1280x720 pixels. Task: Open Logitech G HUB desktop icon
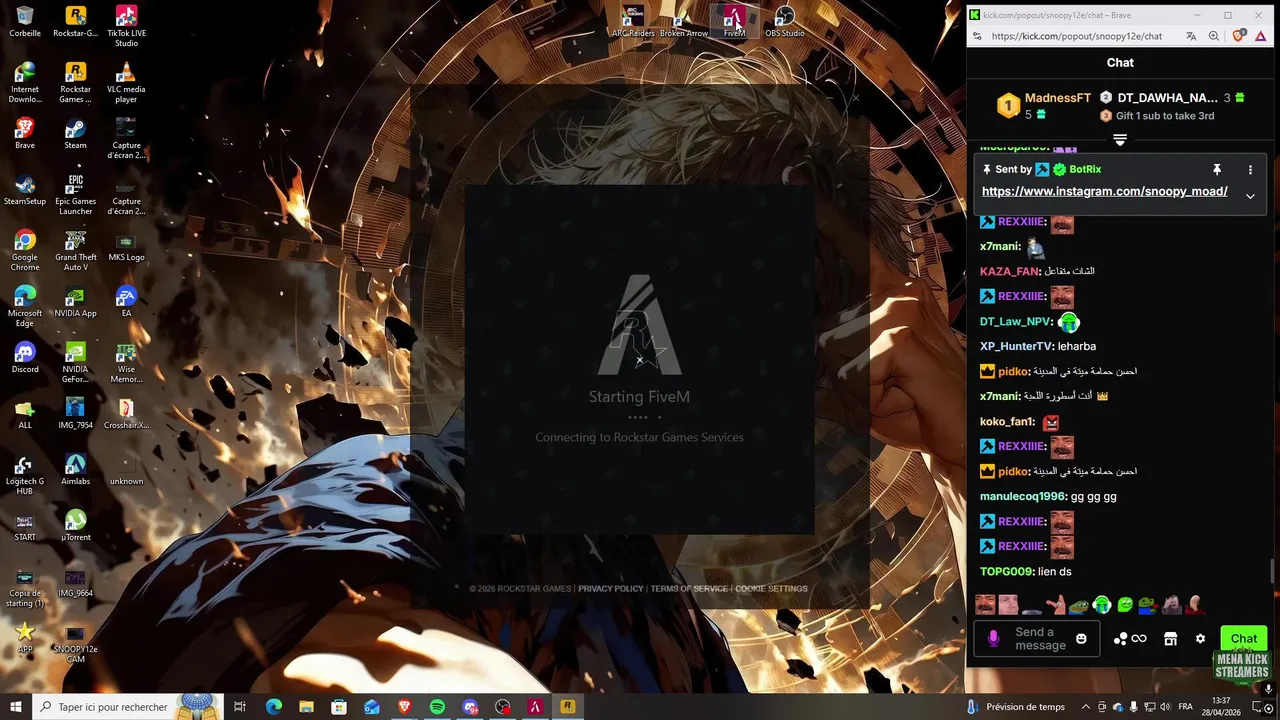(x=25, y=475)
